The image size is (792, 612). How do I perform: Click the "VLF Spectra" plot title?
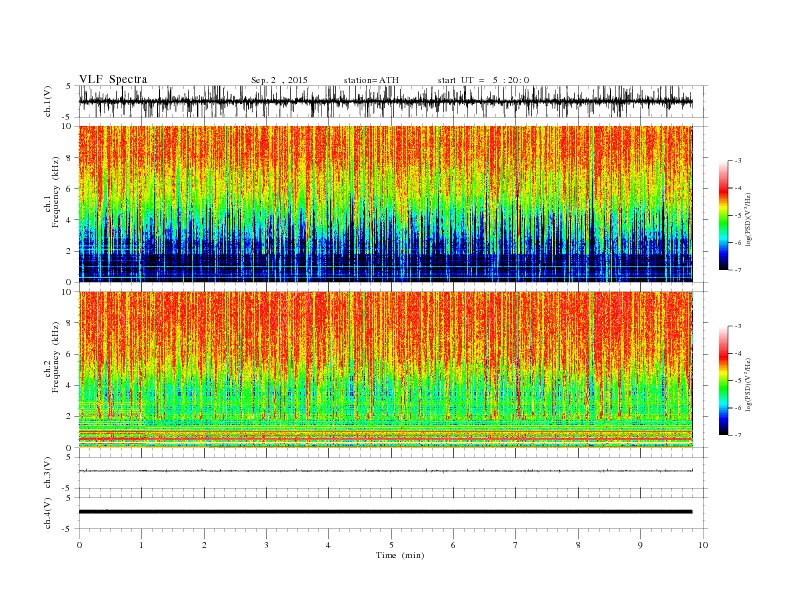pos(113,79)
